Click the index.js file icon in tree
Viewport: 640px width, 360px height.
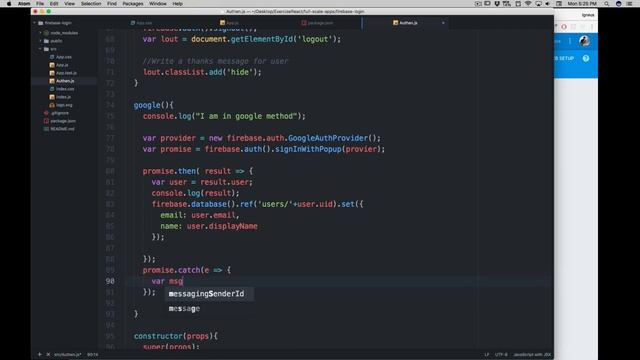click(52, 97)
